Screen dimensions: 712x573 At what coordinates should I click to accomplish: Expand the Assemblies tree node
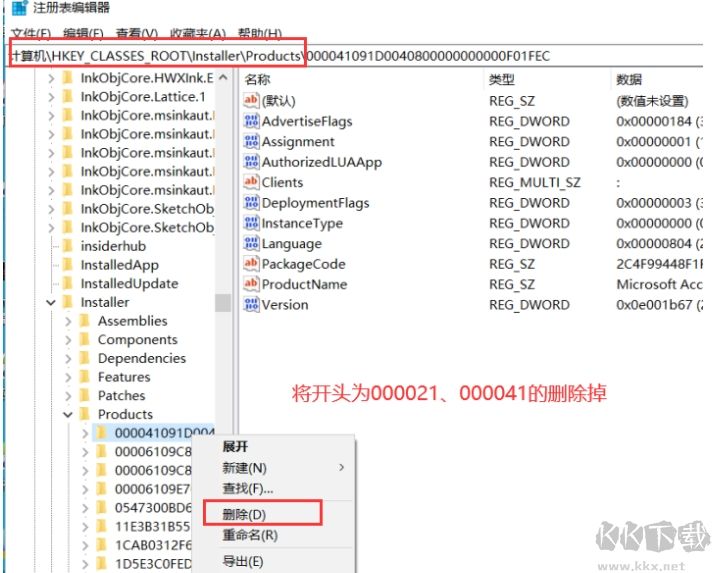click(x=68, y=321)
